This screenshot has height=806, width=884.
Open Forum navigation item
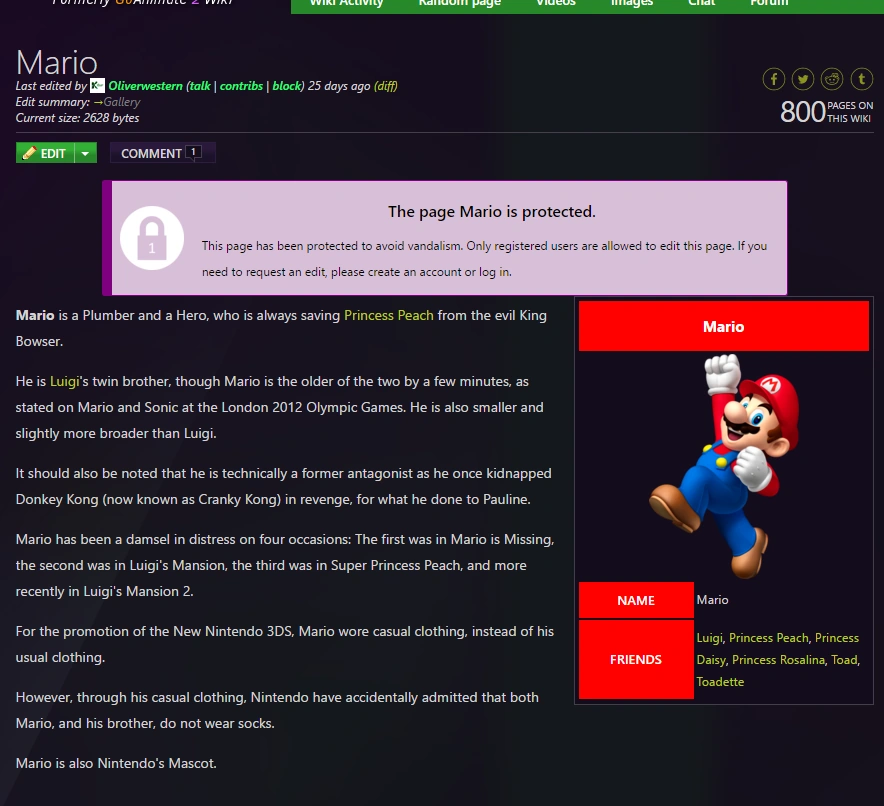coord(769,3)
